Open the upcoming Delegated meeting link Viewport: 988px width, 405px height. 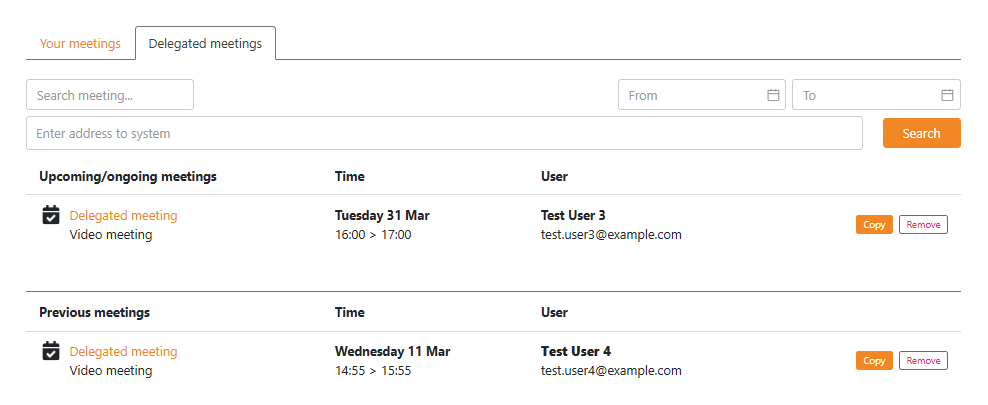click(123, 215)
